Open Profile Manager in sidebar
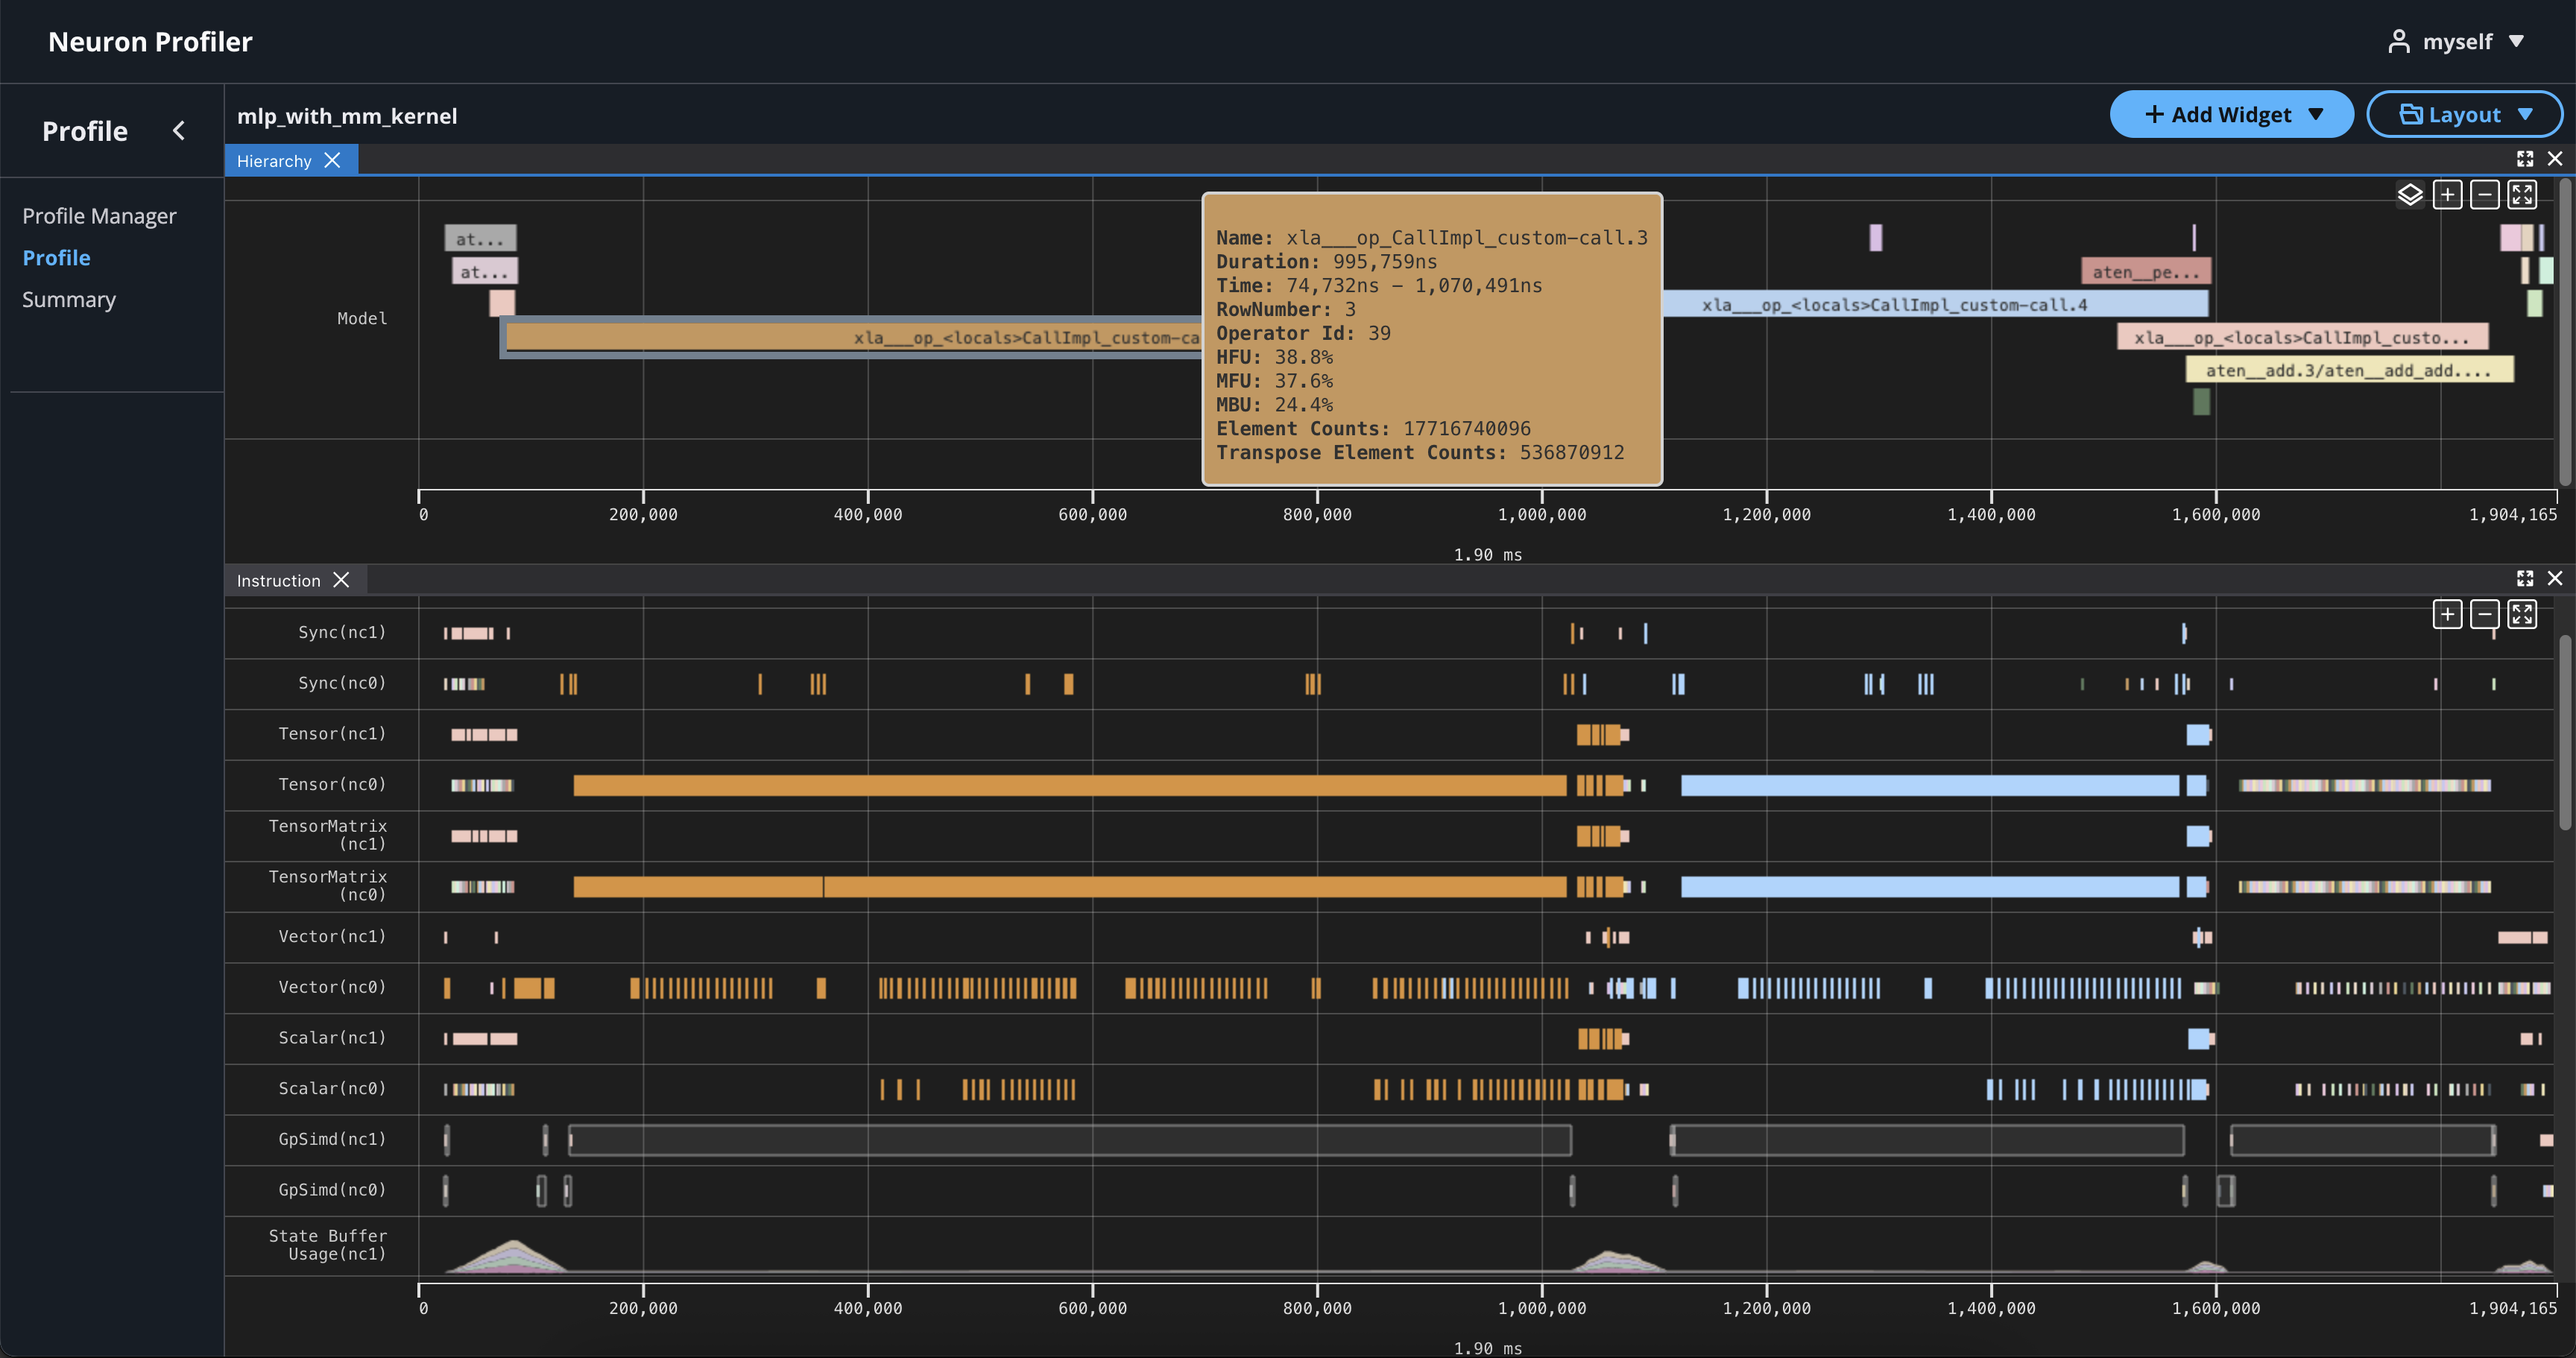The image size is (2576, 1358). 99,216
